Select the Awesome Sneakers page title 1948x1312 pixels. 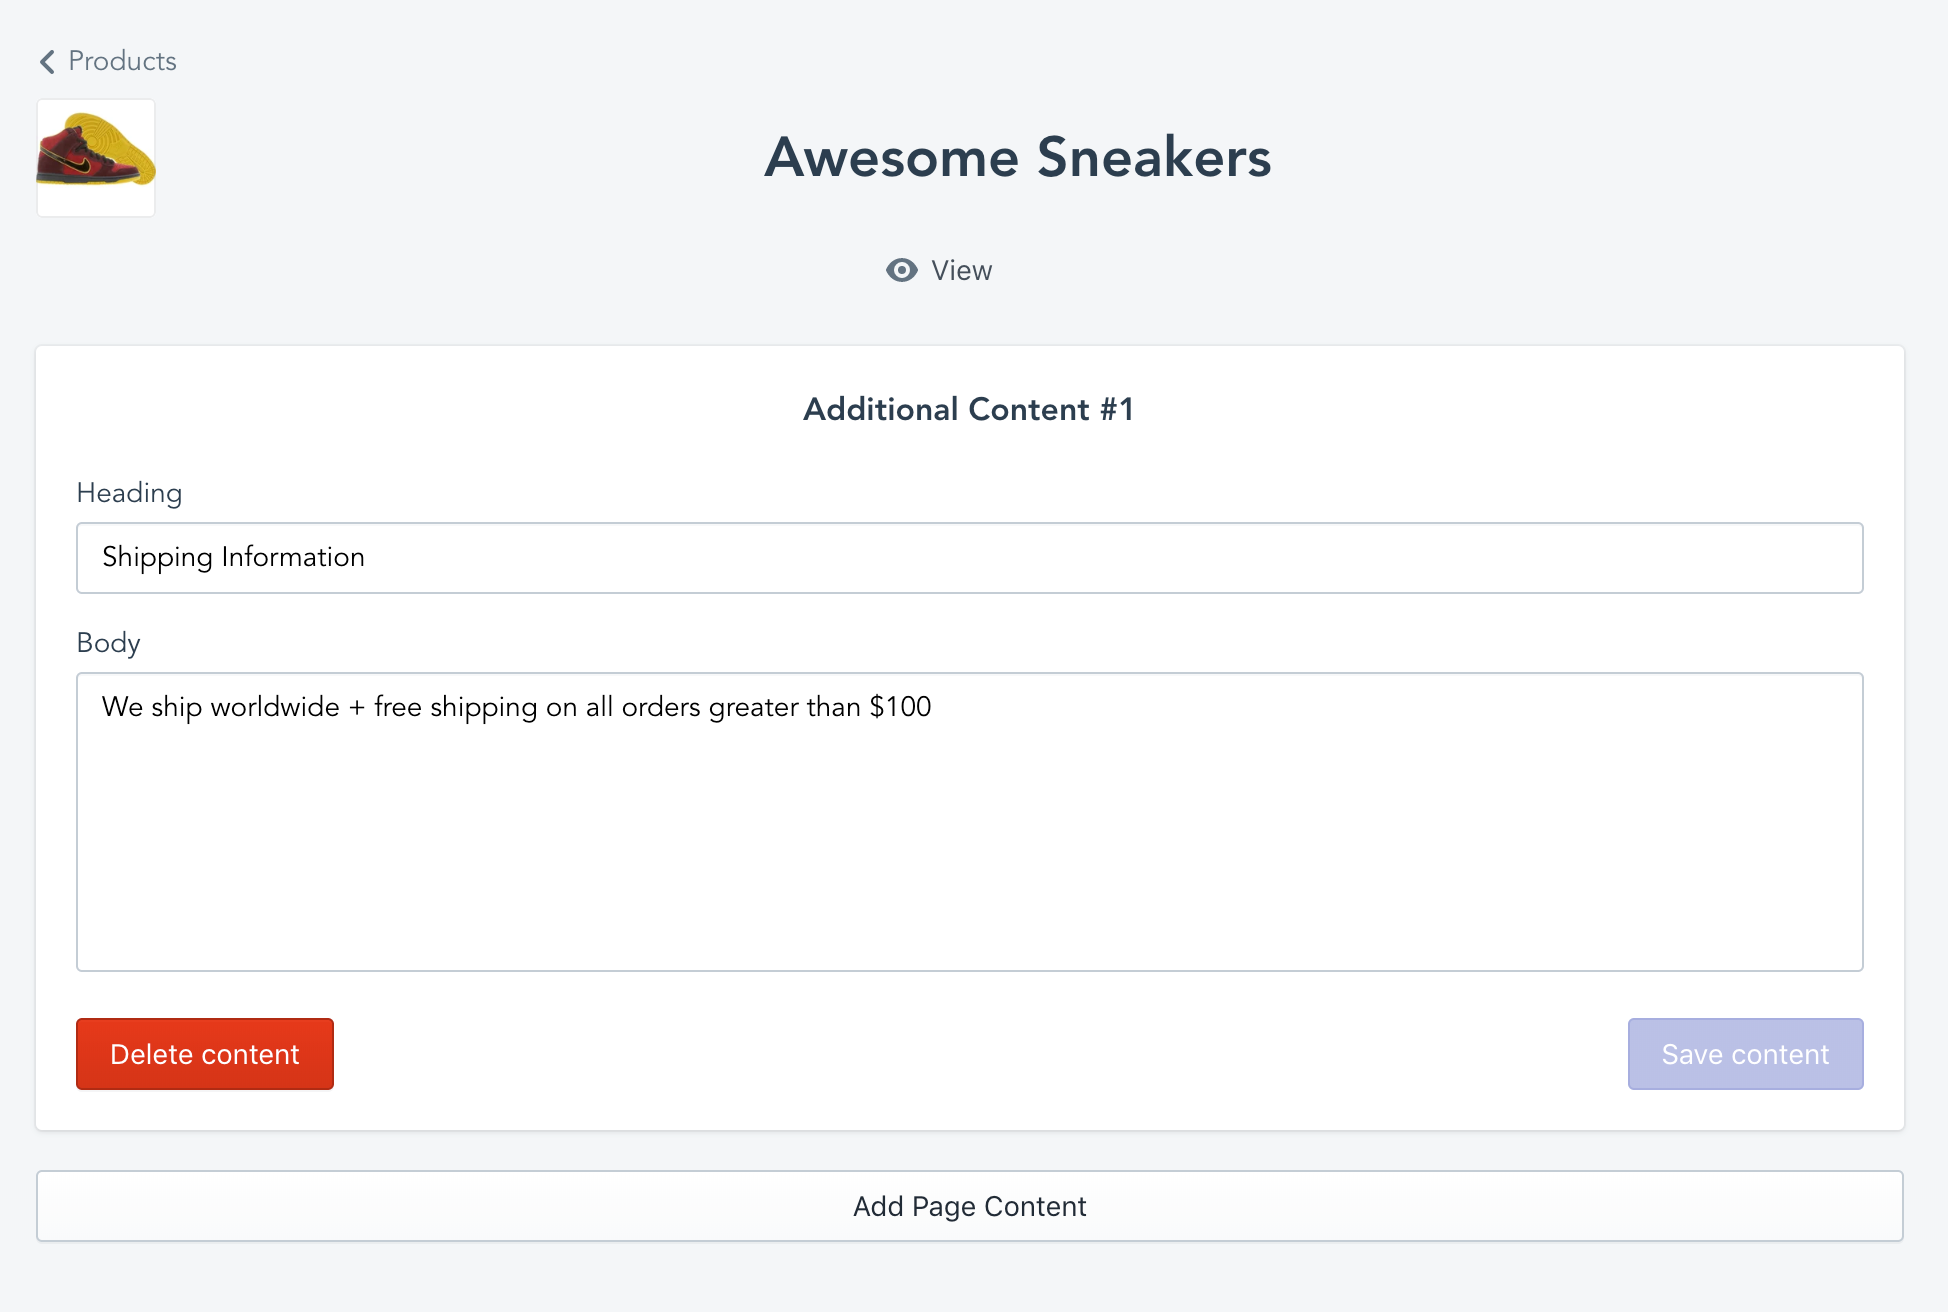click(1018, 157)
